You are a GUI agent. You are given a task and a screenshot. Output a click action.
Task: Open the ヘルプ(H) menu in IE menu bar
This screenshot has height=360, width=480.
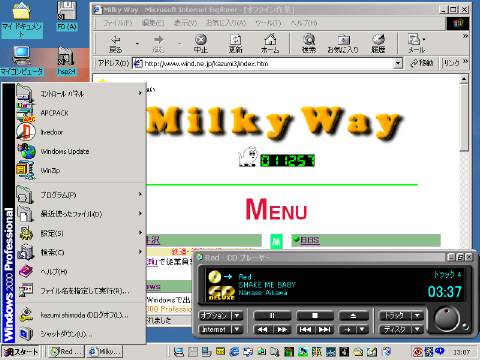click(x=304, y=23)
